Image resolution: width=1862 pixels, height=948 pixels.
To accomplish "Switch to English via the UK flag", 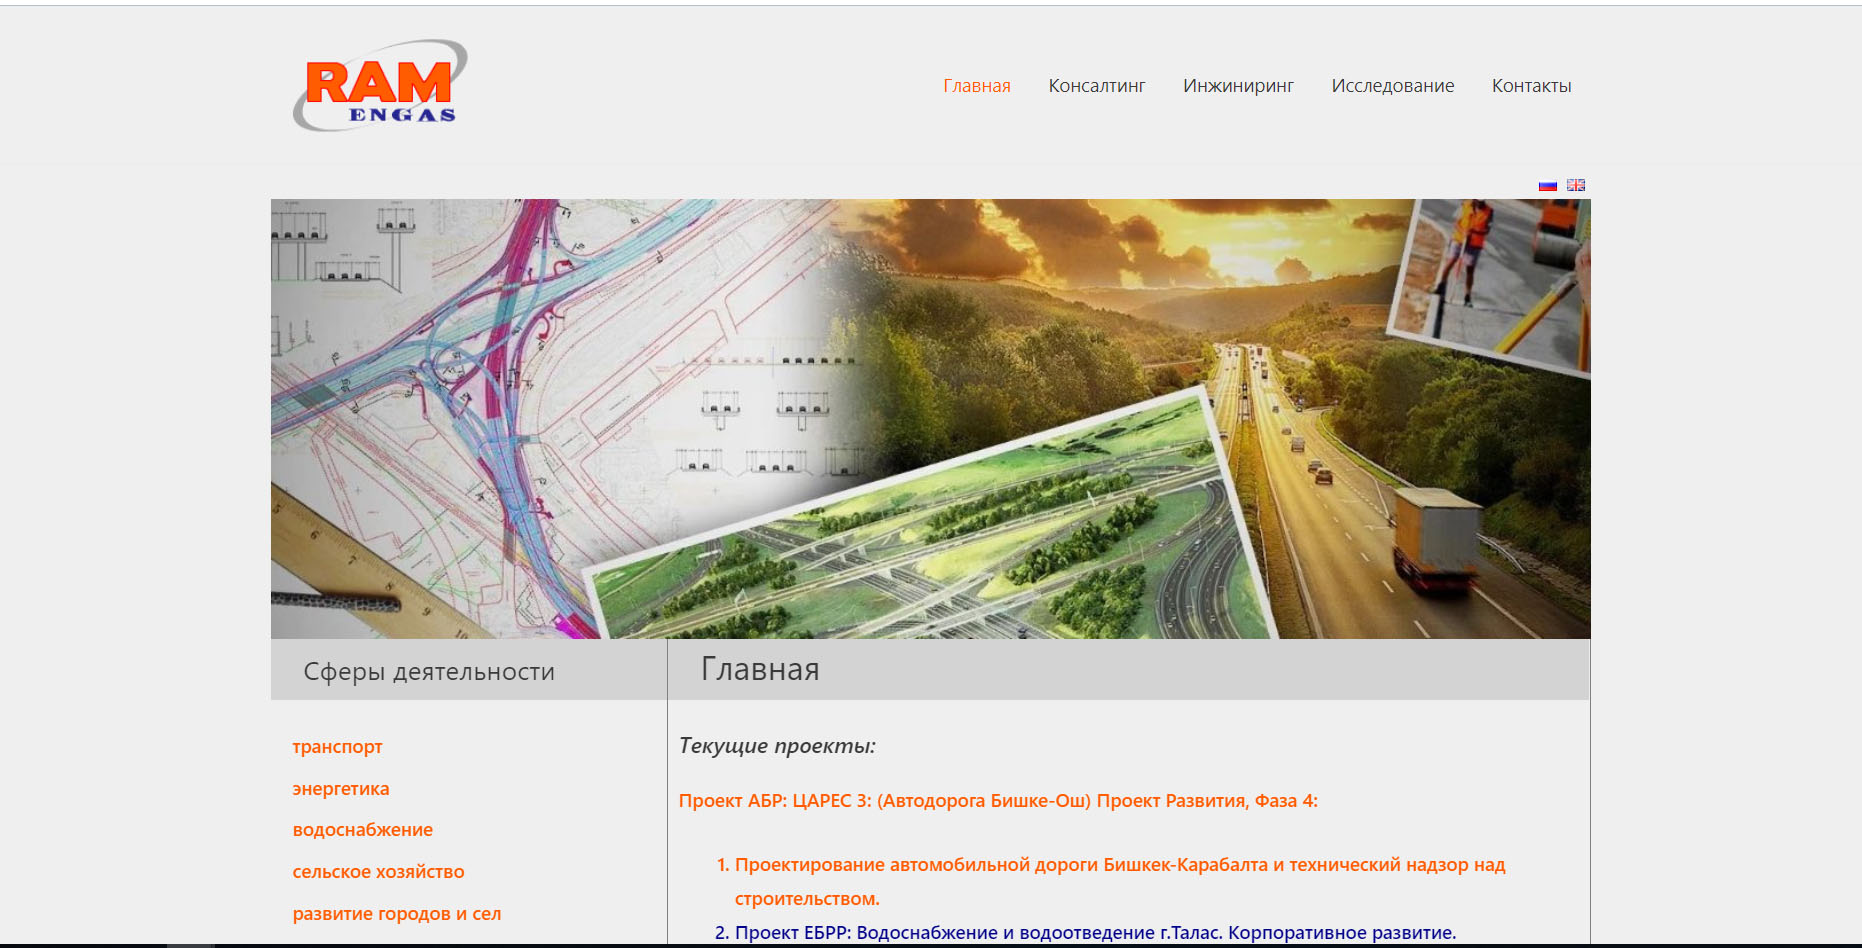I will (1576, 185).
